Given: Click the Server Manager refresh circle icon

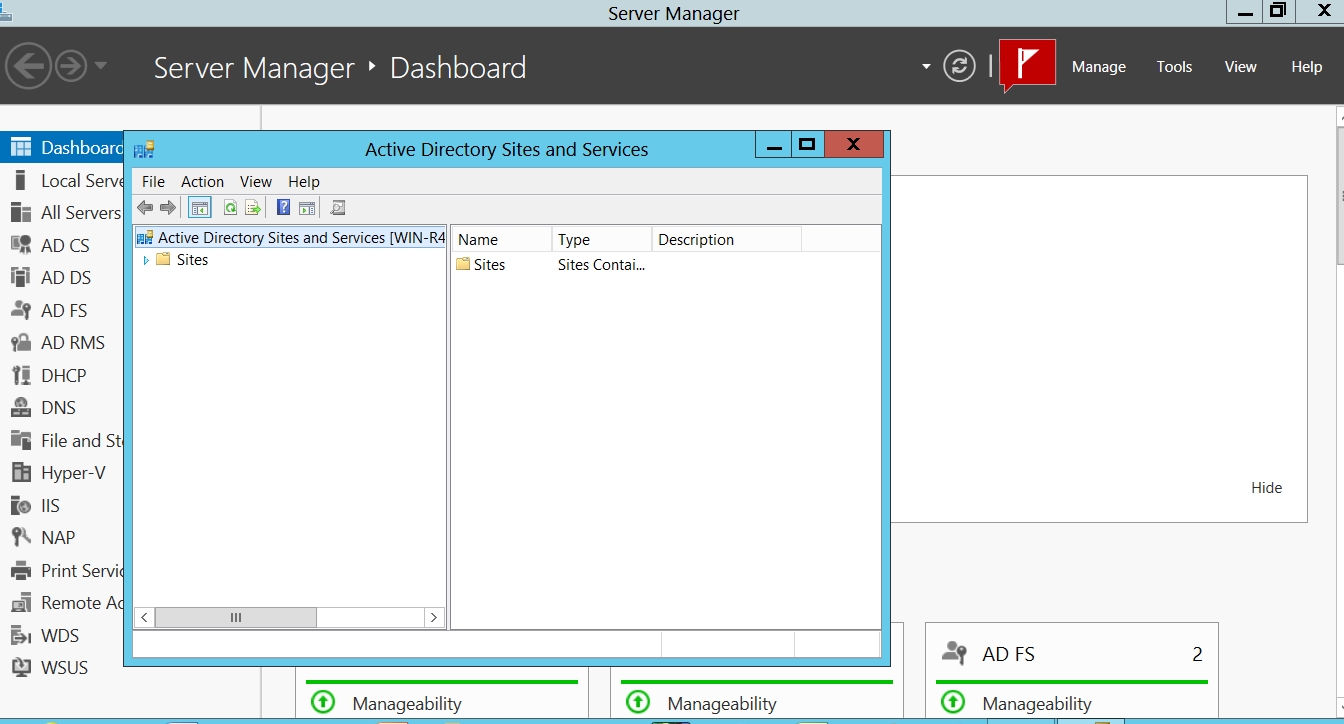Looking at the screenshot, I should tap(959, 67).
